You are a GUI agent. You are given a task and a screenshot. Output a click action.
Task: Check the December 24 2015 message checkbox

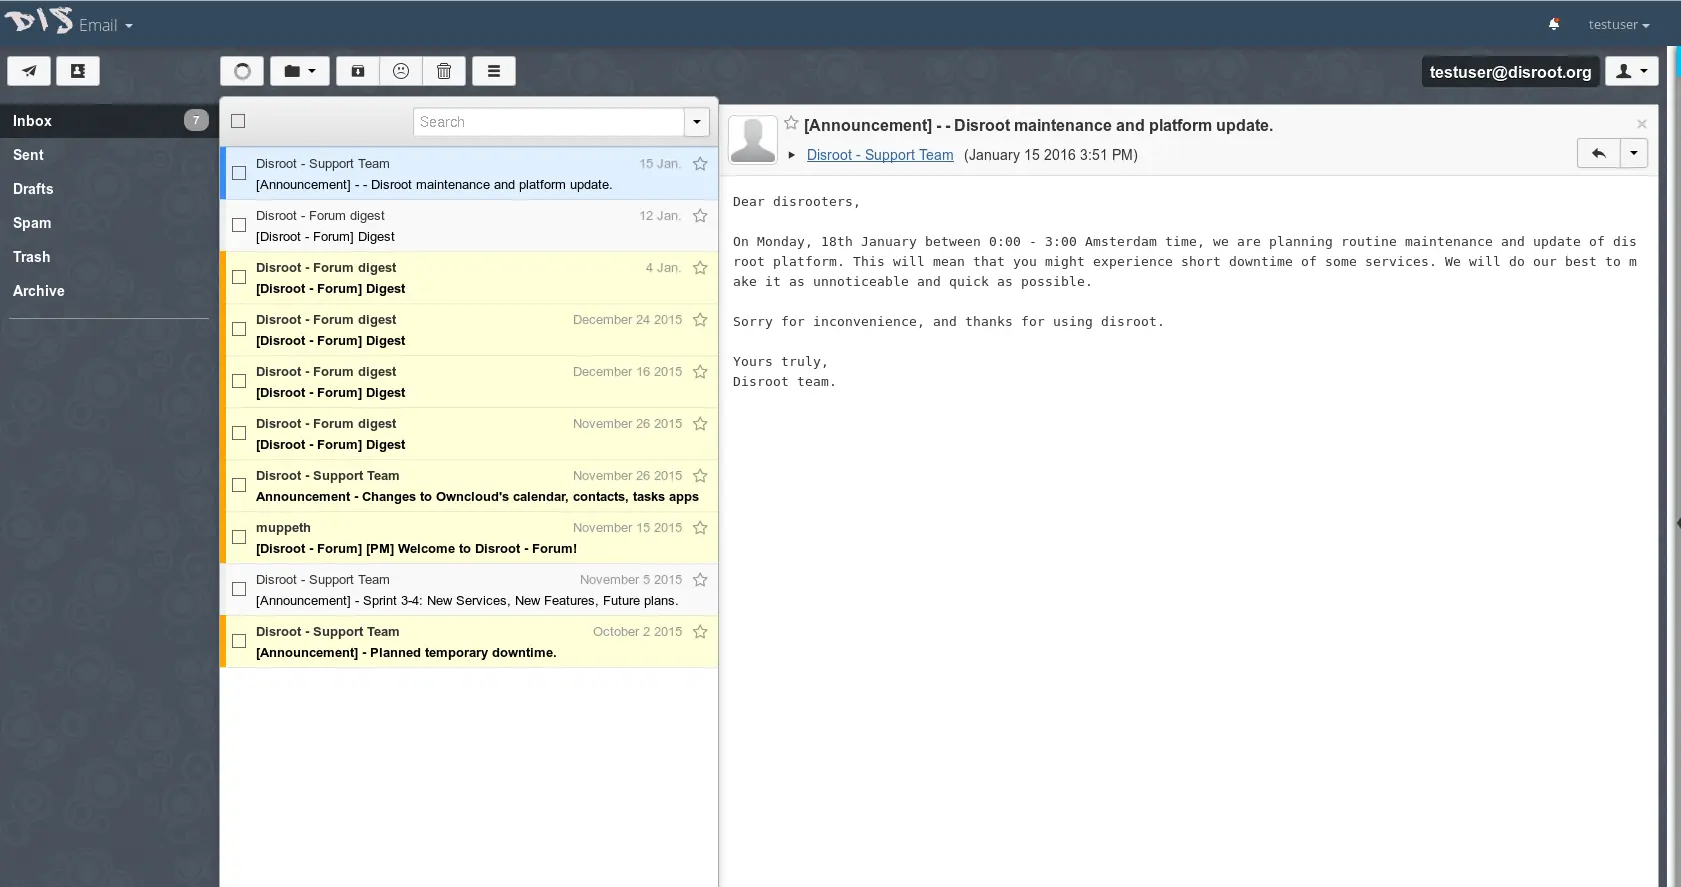(239, 329)
